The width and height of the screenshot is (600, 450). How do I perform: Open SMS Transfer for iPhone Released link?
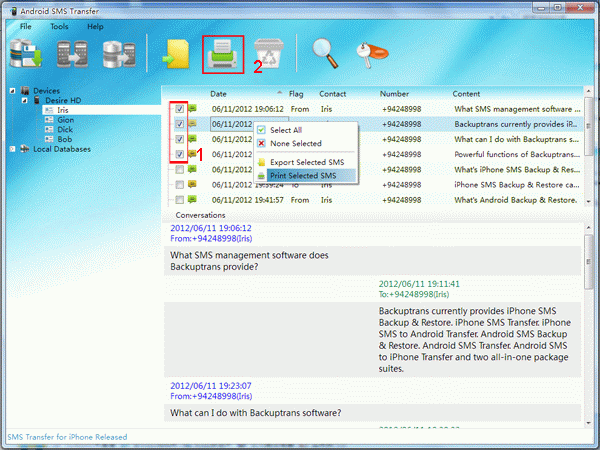point(67,437)
